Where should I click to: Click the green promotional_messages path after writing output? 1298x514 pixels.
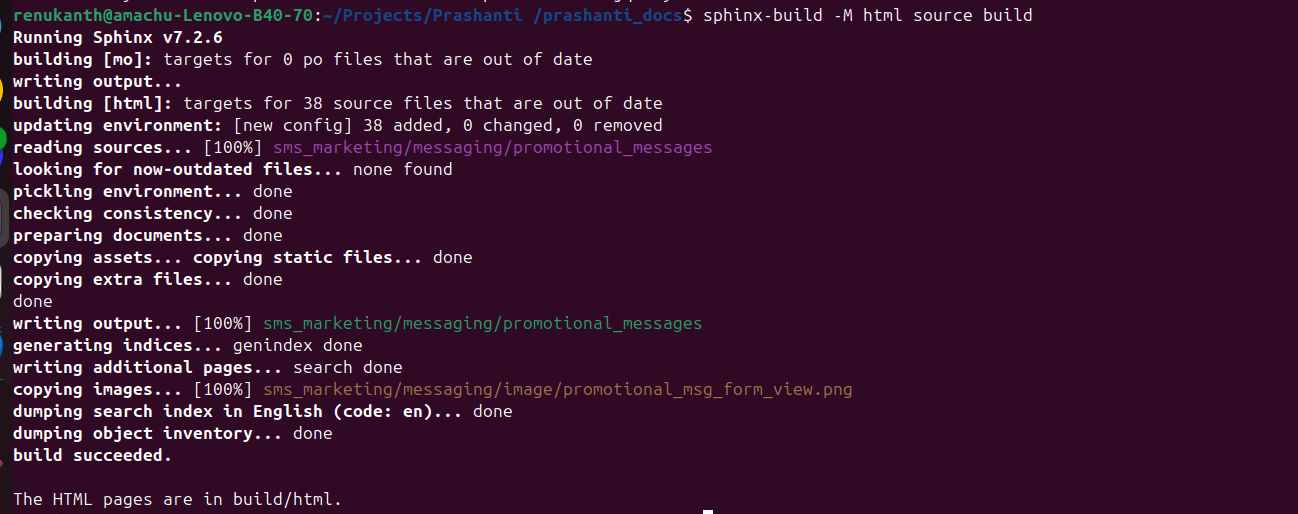(x=482, y=323)
